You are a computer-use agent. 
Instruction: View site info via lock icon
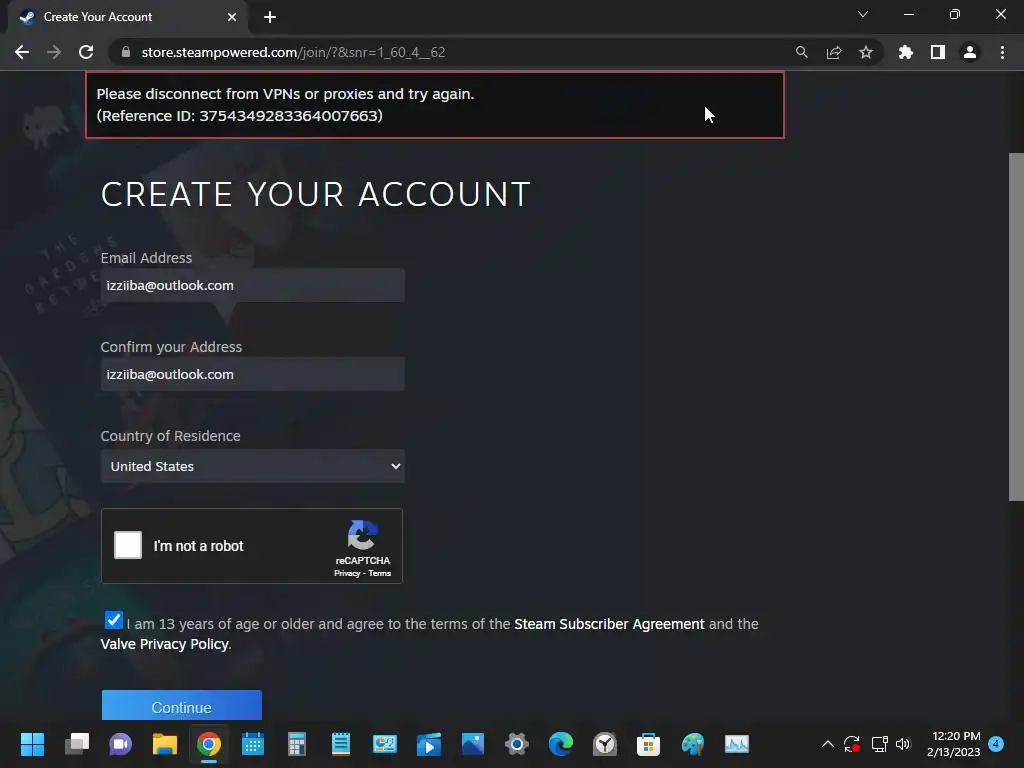(126, 52)
